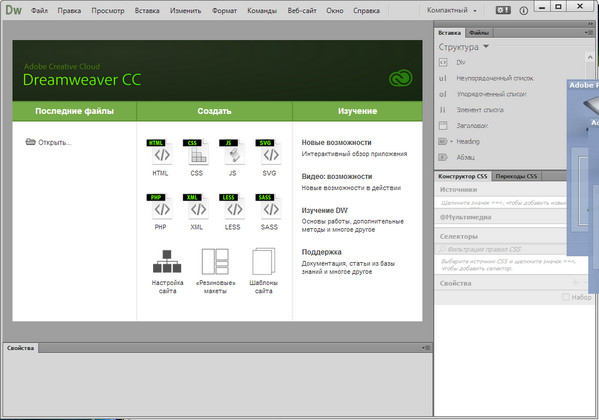
Task: Open the Вставка panel options menu
Action: (589, 33)
